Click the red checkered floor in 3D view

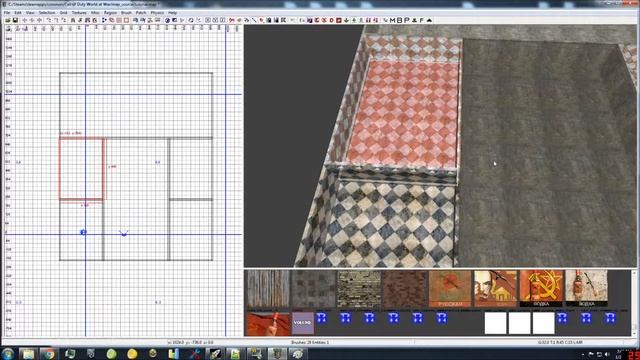pyautogui.click(x=404, y=114)
